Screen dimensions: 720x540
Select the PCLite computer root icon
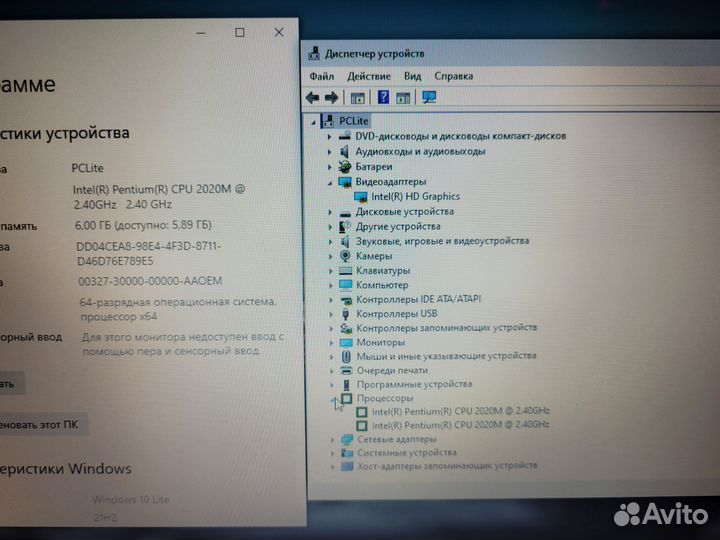click(328, 121)
